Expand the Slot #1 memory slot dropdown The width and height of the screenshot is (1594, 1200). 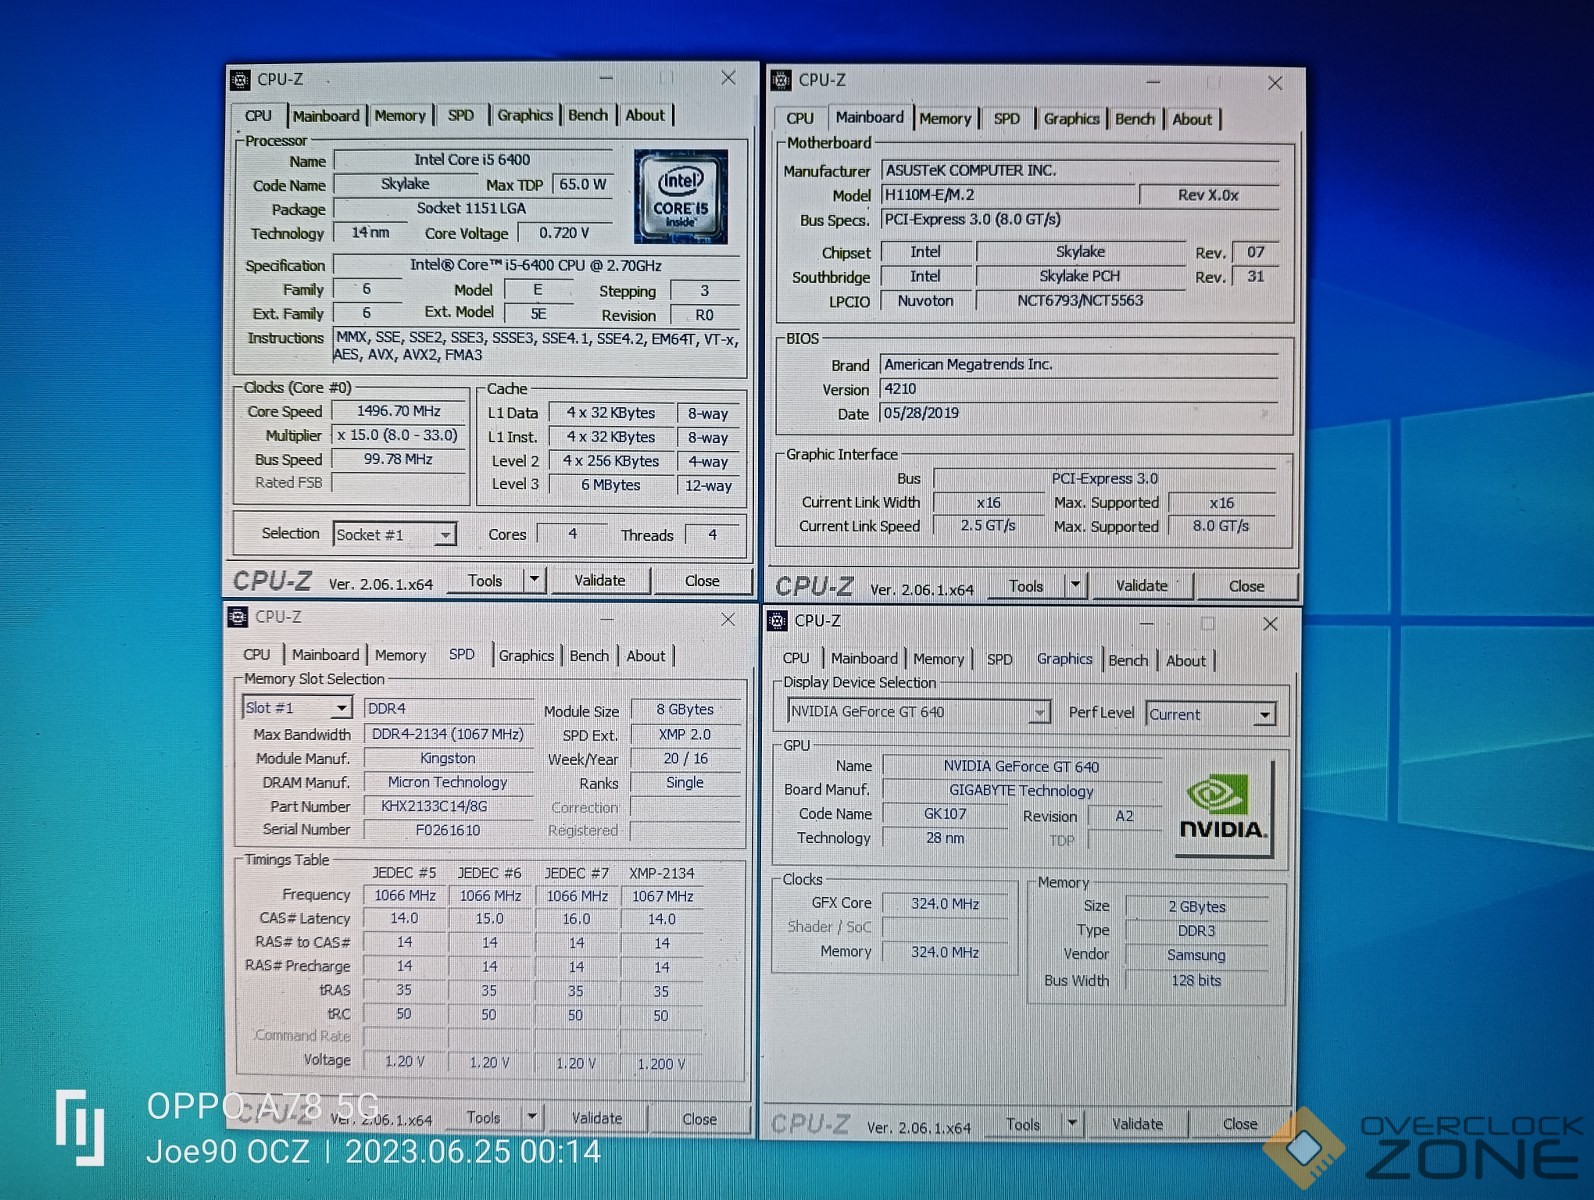click(x=341, y=708)
